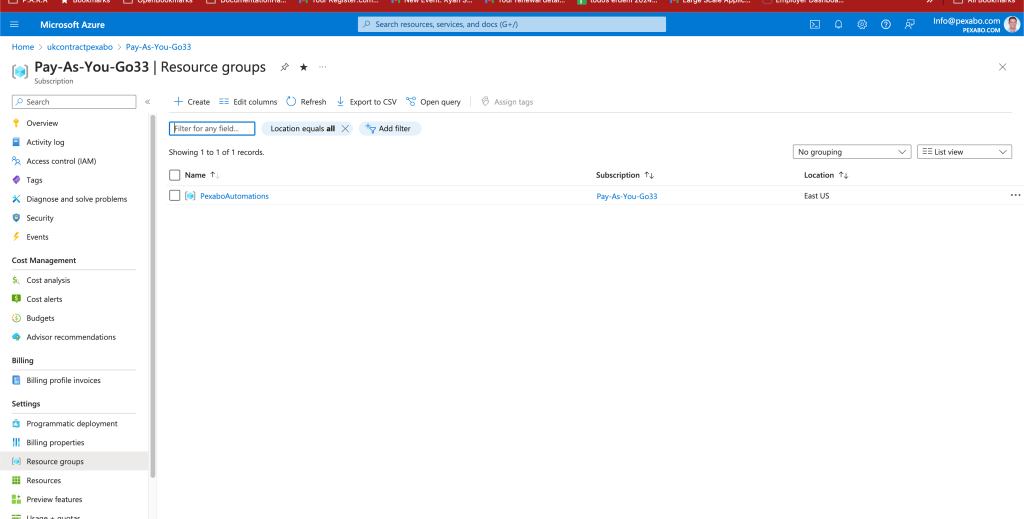The width and height of the screenshot is (1024, 519).
Task: Focus the Azure global search bar
Action: [512, 24]
